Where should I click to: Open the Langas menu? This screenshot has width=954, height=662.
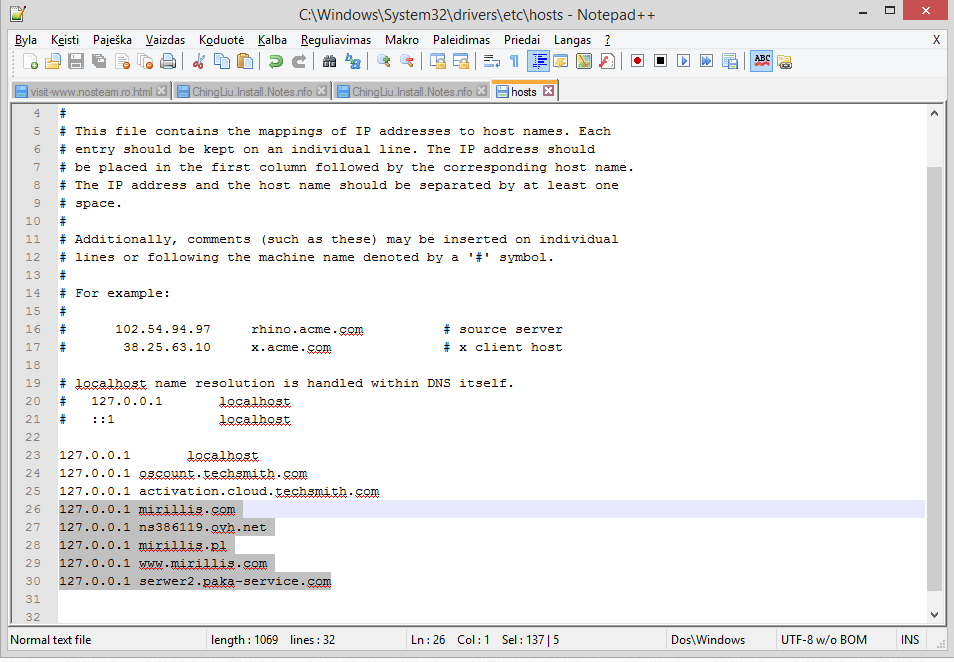point(572,40)
